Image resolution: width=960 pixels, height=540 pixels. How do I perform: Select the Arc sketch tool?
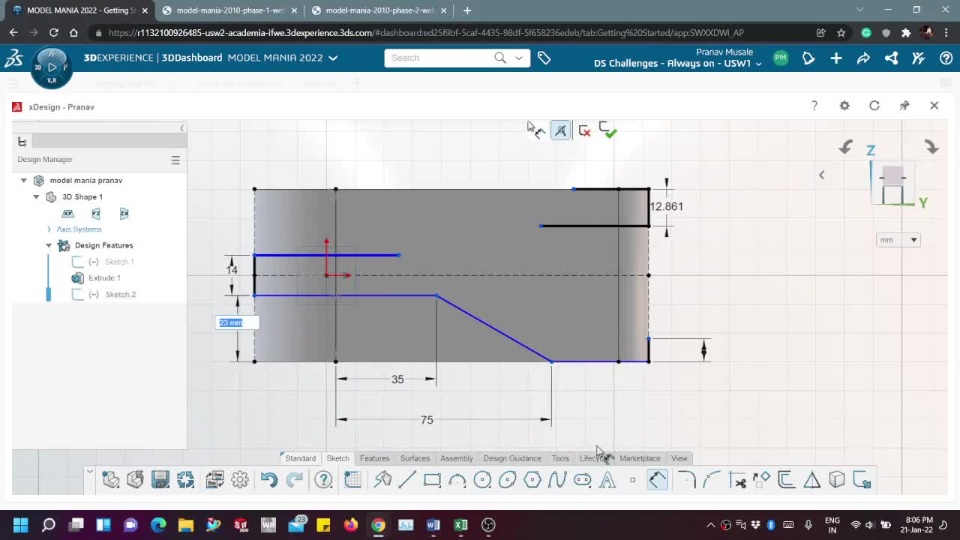pyautogui.click(x=457, y=481)
